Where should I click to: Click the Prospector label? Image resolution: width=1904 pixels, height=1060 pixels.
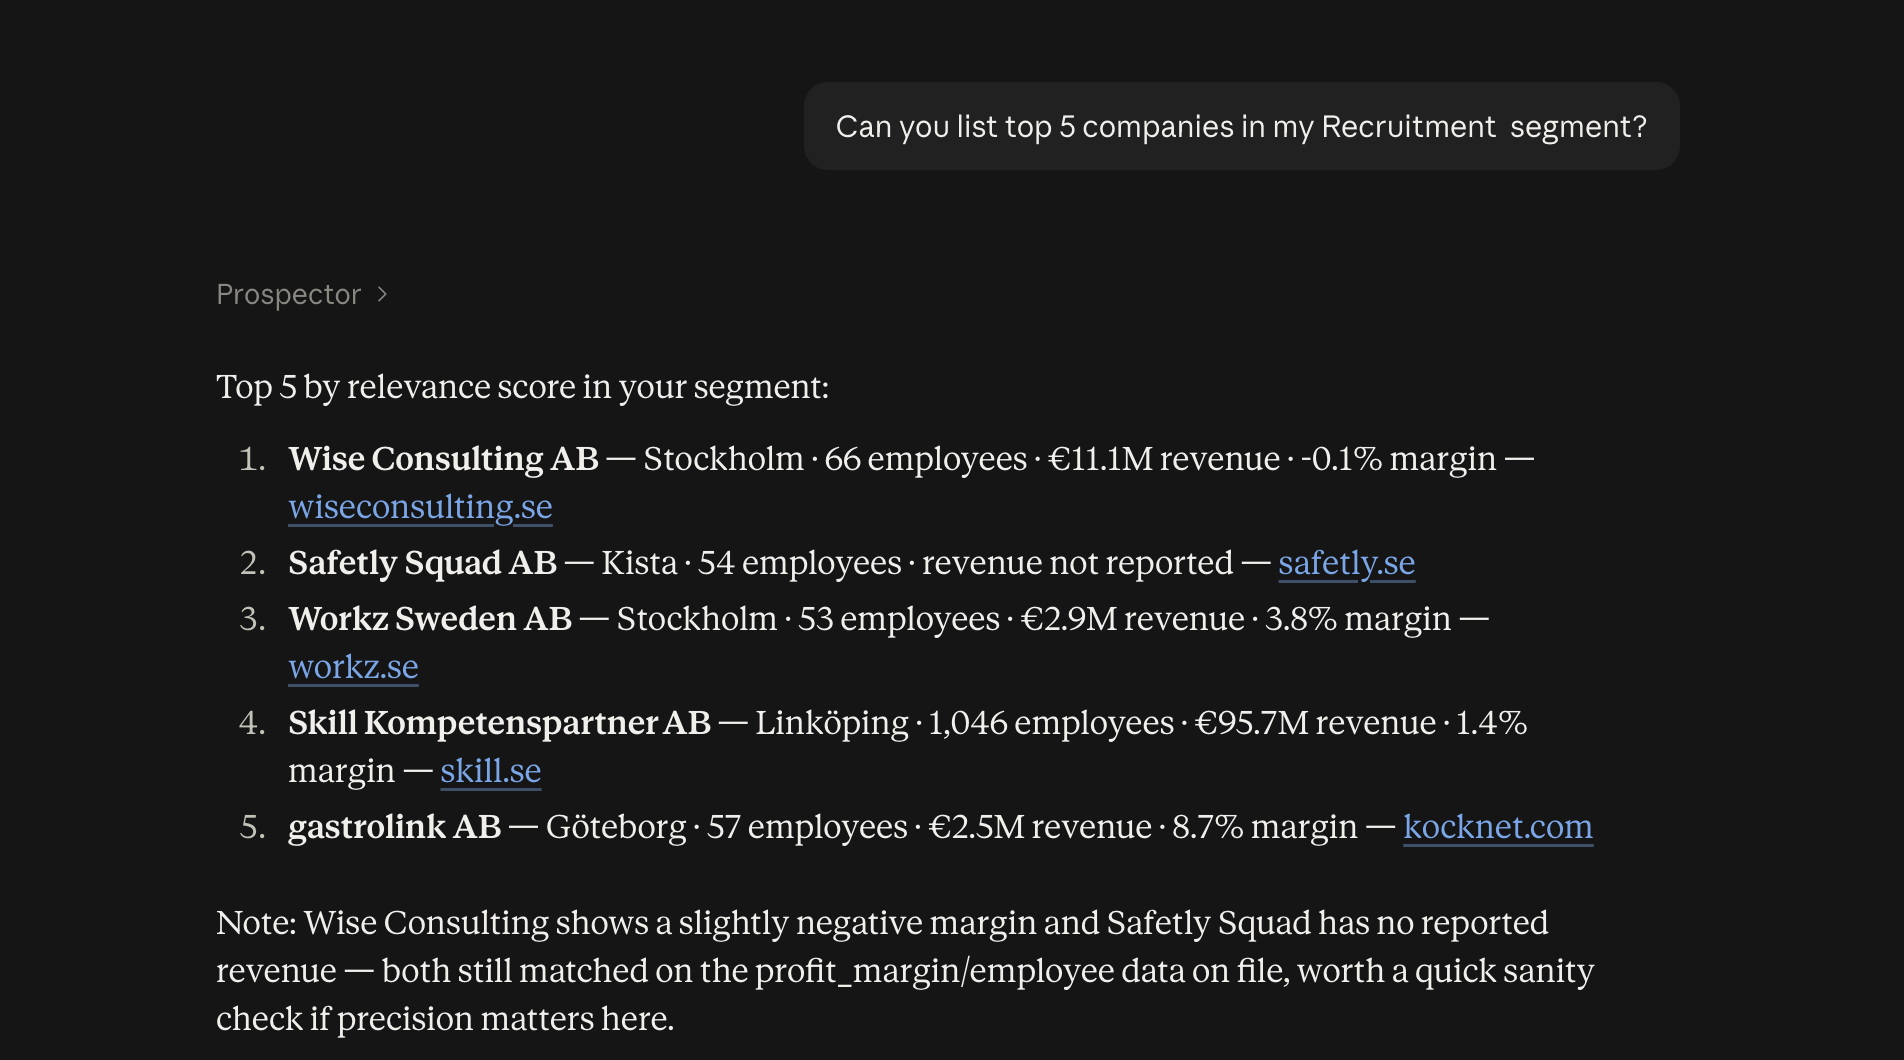(x=288, y=294)
